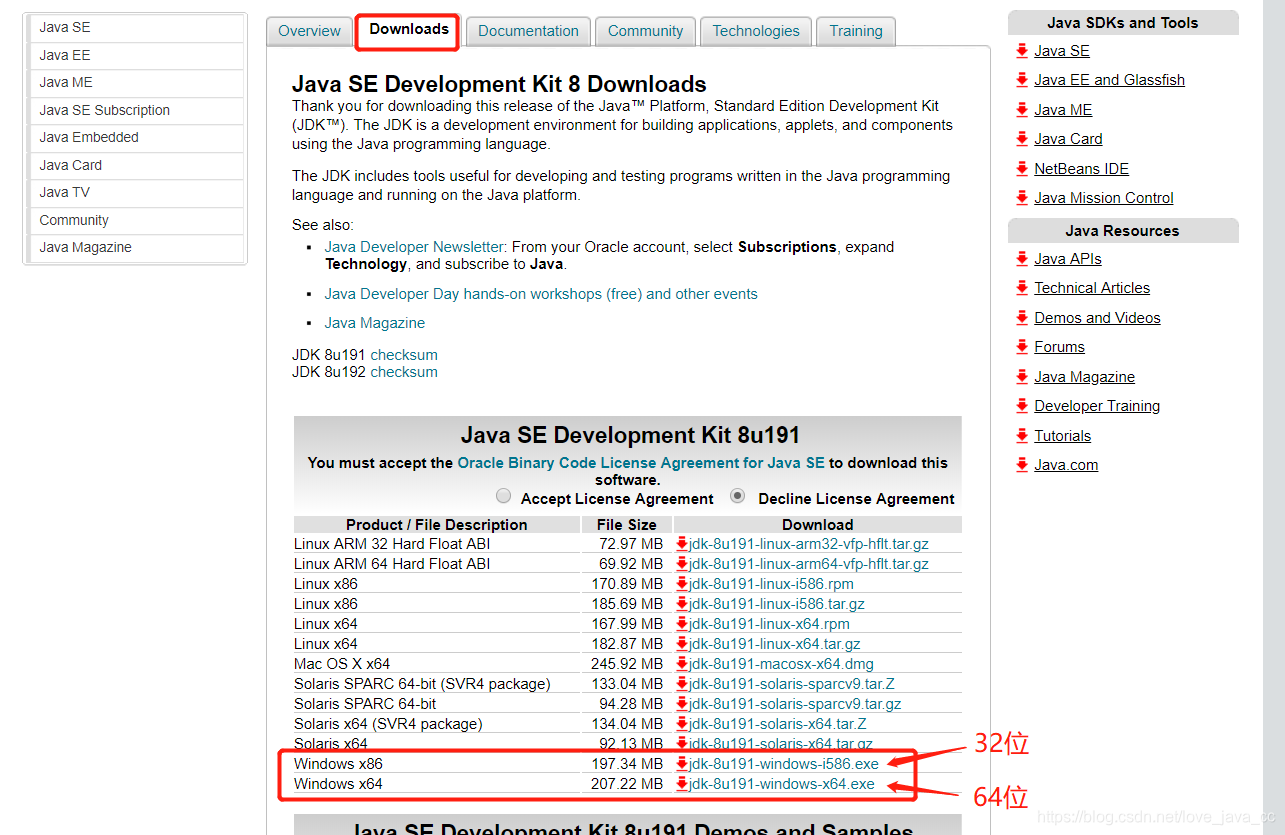1285x835 pixels.
Task: Open Technical Articles resource link
Action: tap(1092, 288)
